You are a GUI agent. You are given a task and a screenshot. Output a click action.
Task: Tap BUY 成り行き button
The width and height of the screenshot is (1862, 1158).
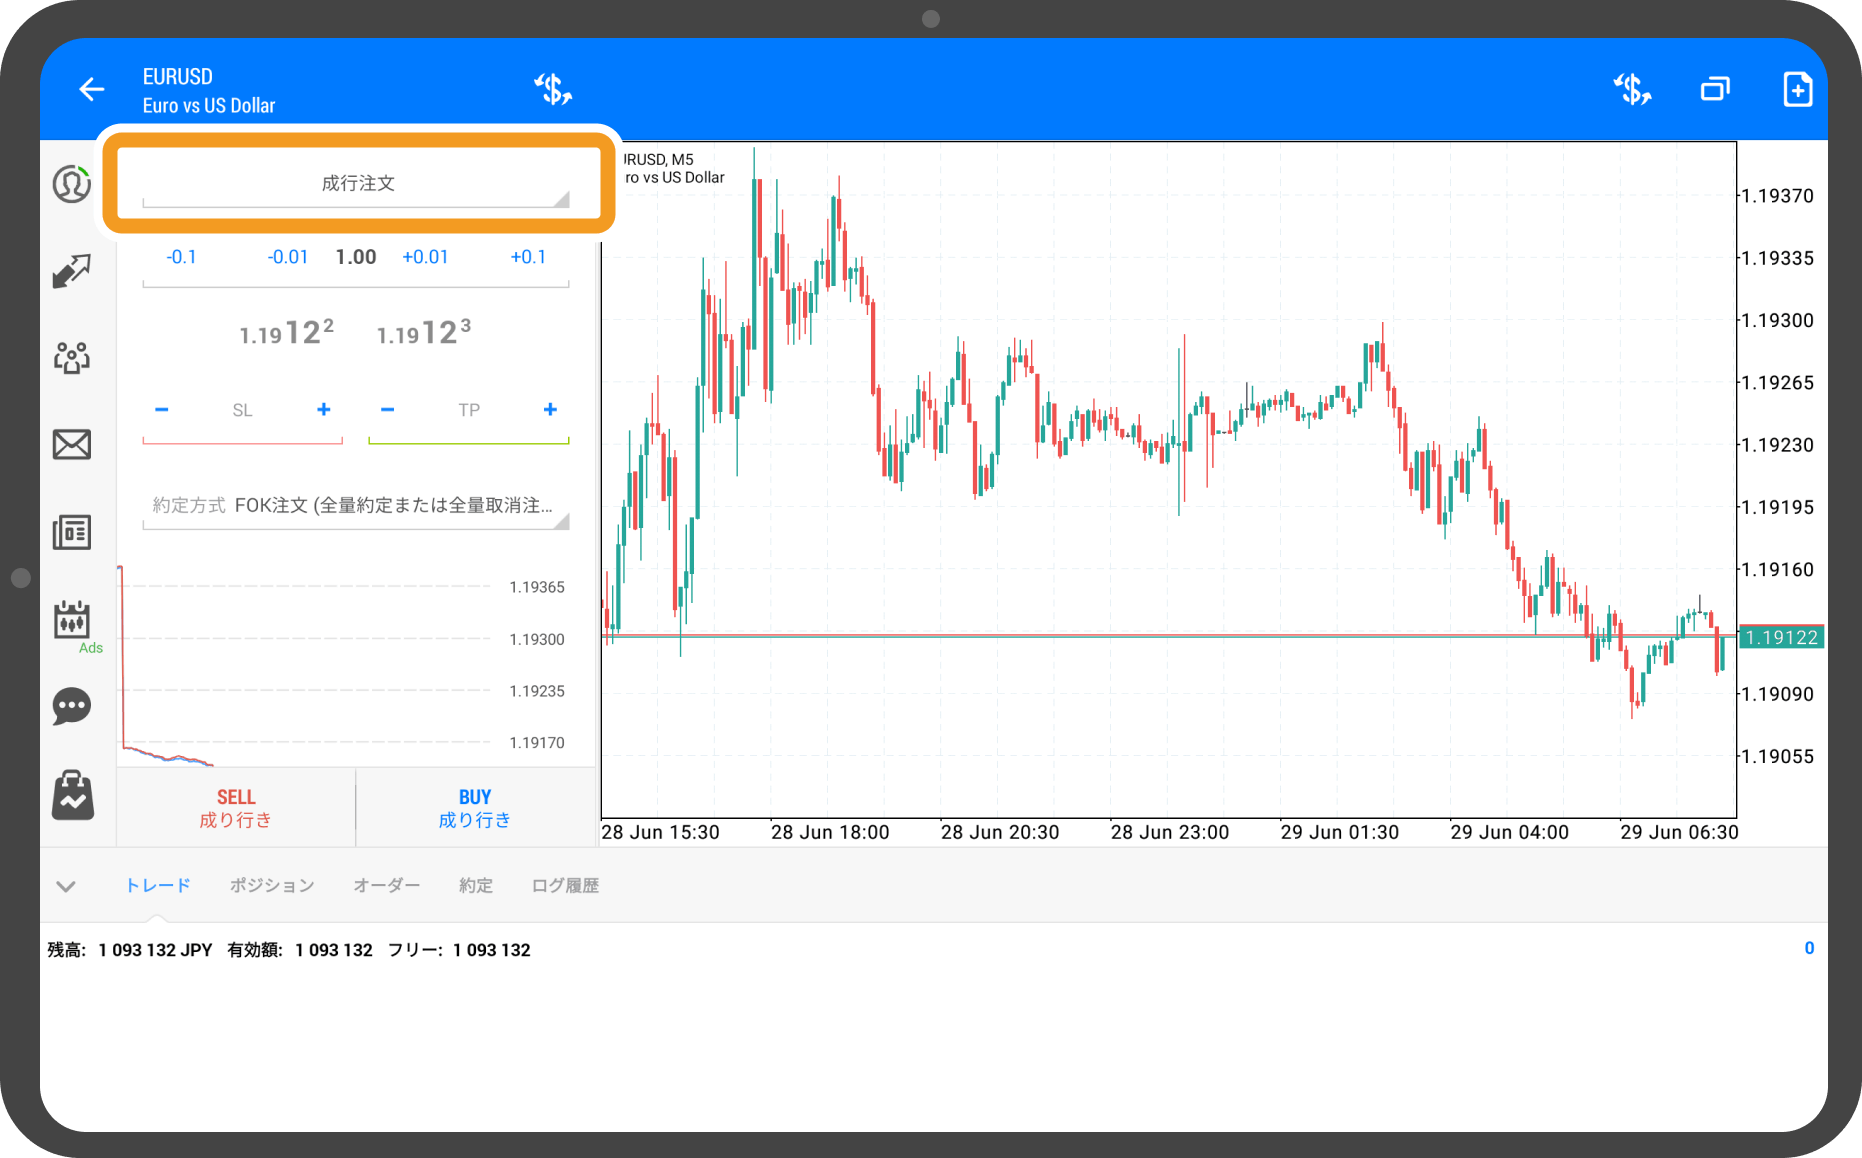coord(475,808)
